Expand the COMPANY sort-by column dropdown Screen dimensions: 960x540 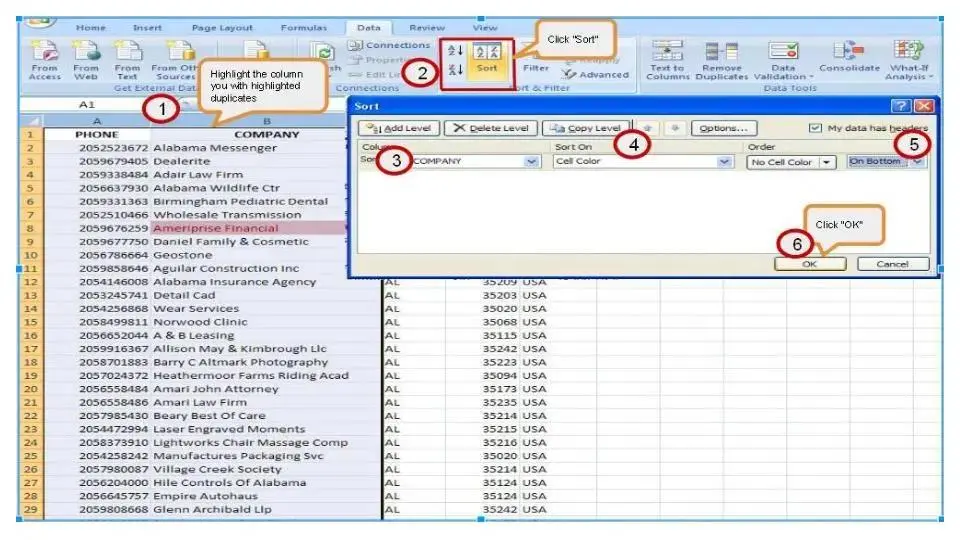(x=532, y=162)
